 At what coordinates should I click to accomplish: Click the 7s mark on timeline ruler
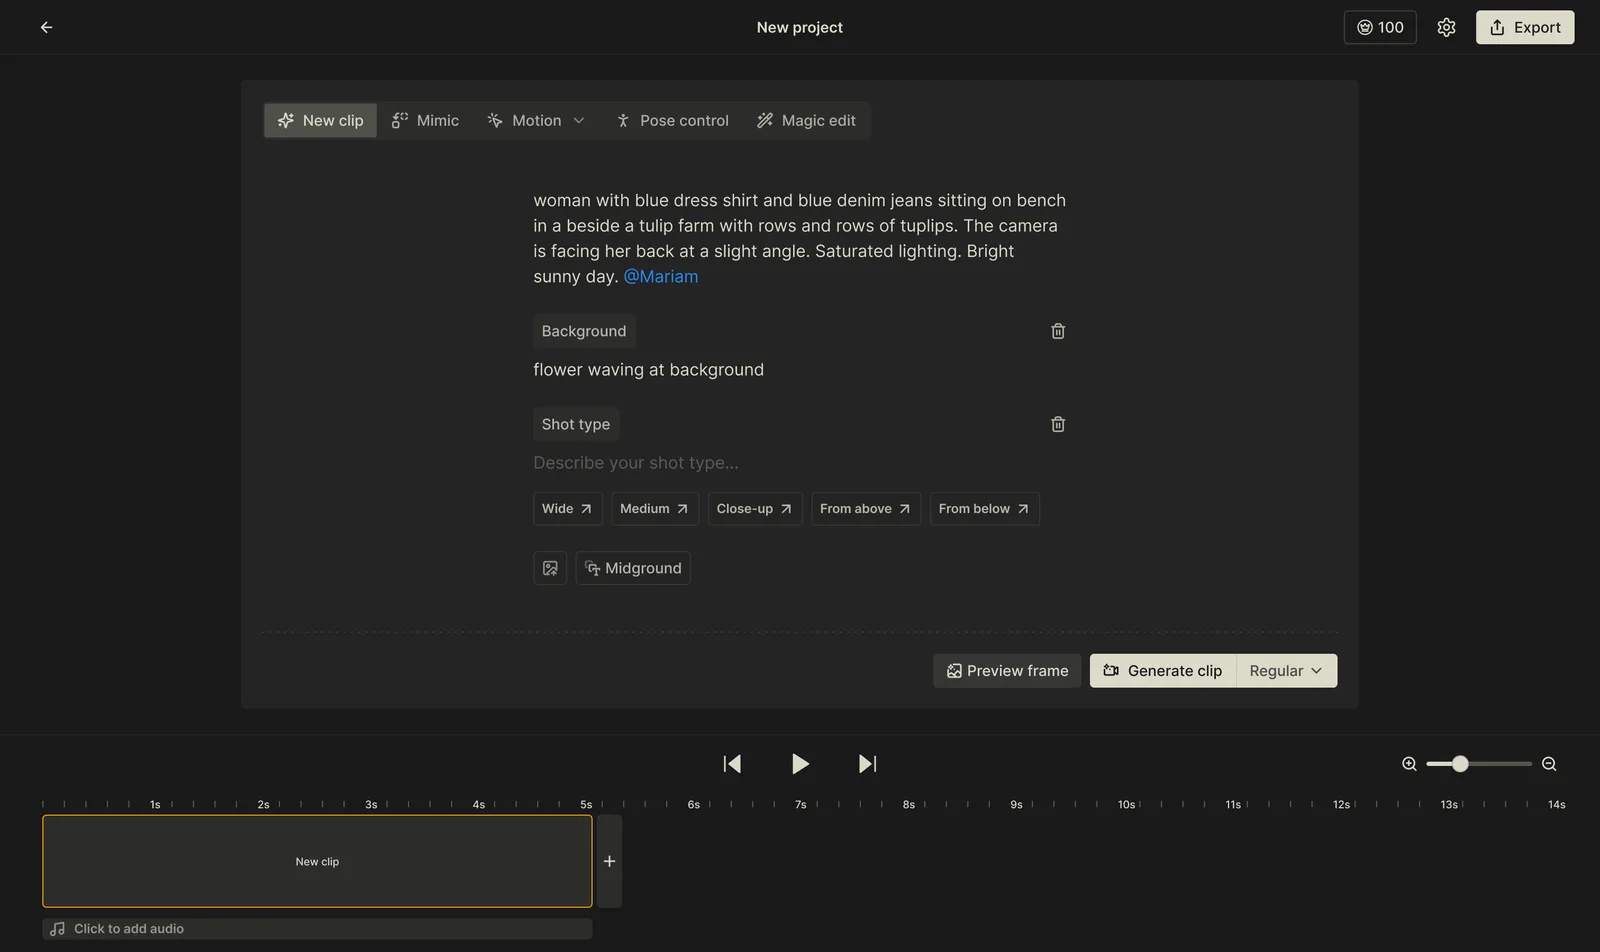coord(800,805)
